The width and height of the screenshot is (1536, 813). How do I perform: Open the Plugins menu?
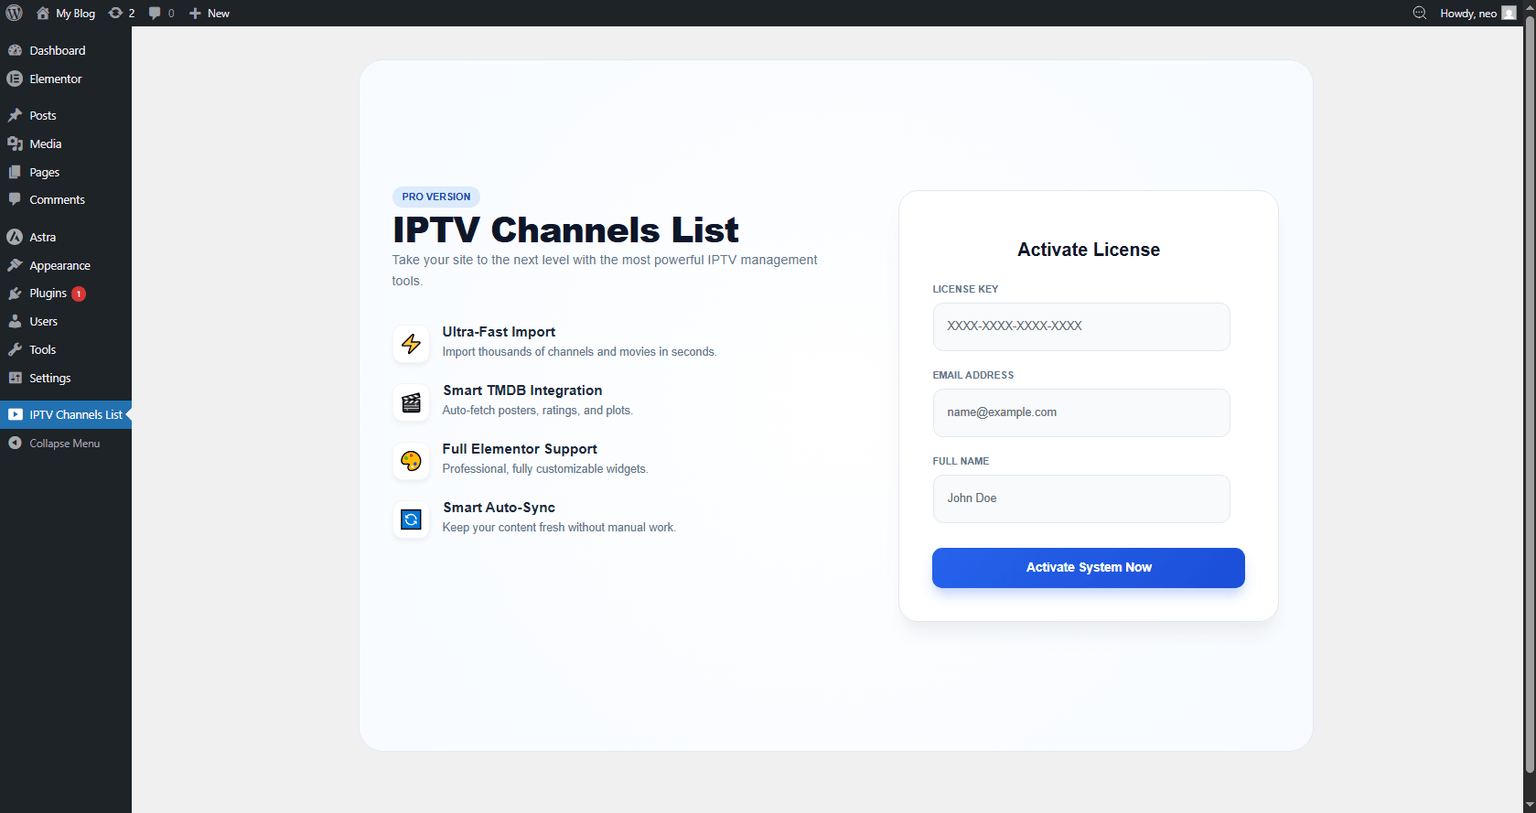66,293
